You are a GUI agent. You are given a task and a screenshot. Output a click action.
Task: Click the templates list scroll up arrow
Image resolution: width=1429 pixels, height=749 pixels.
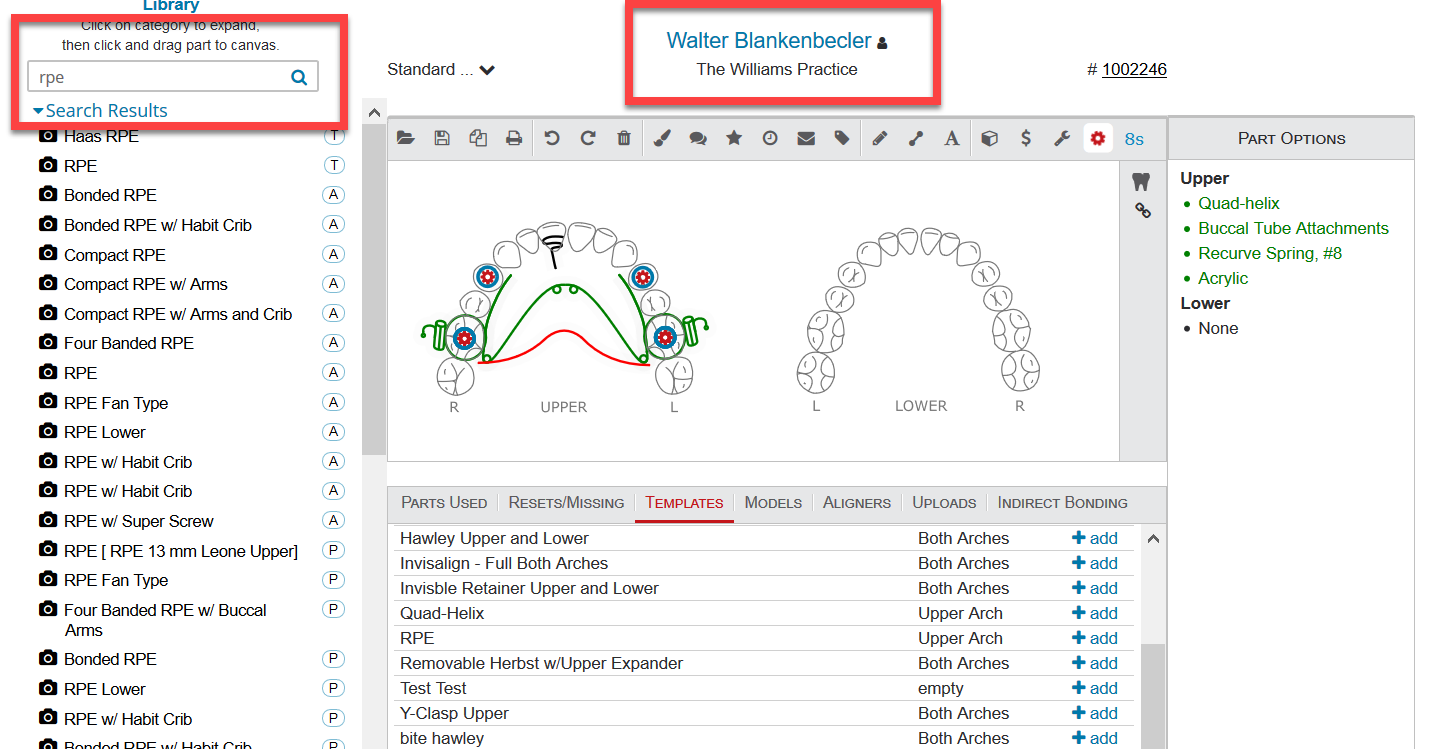click(1152, 538)
